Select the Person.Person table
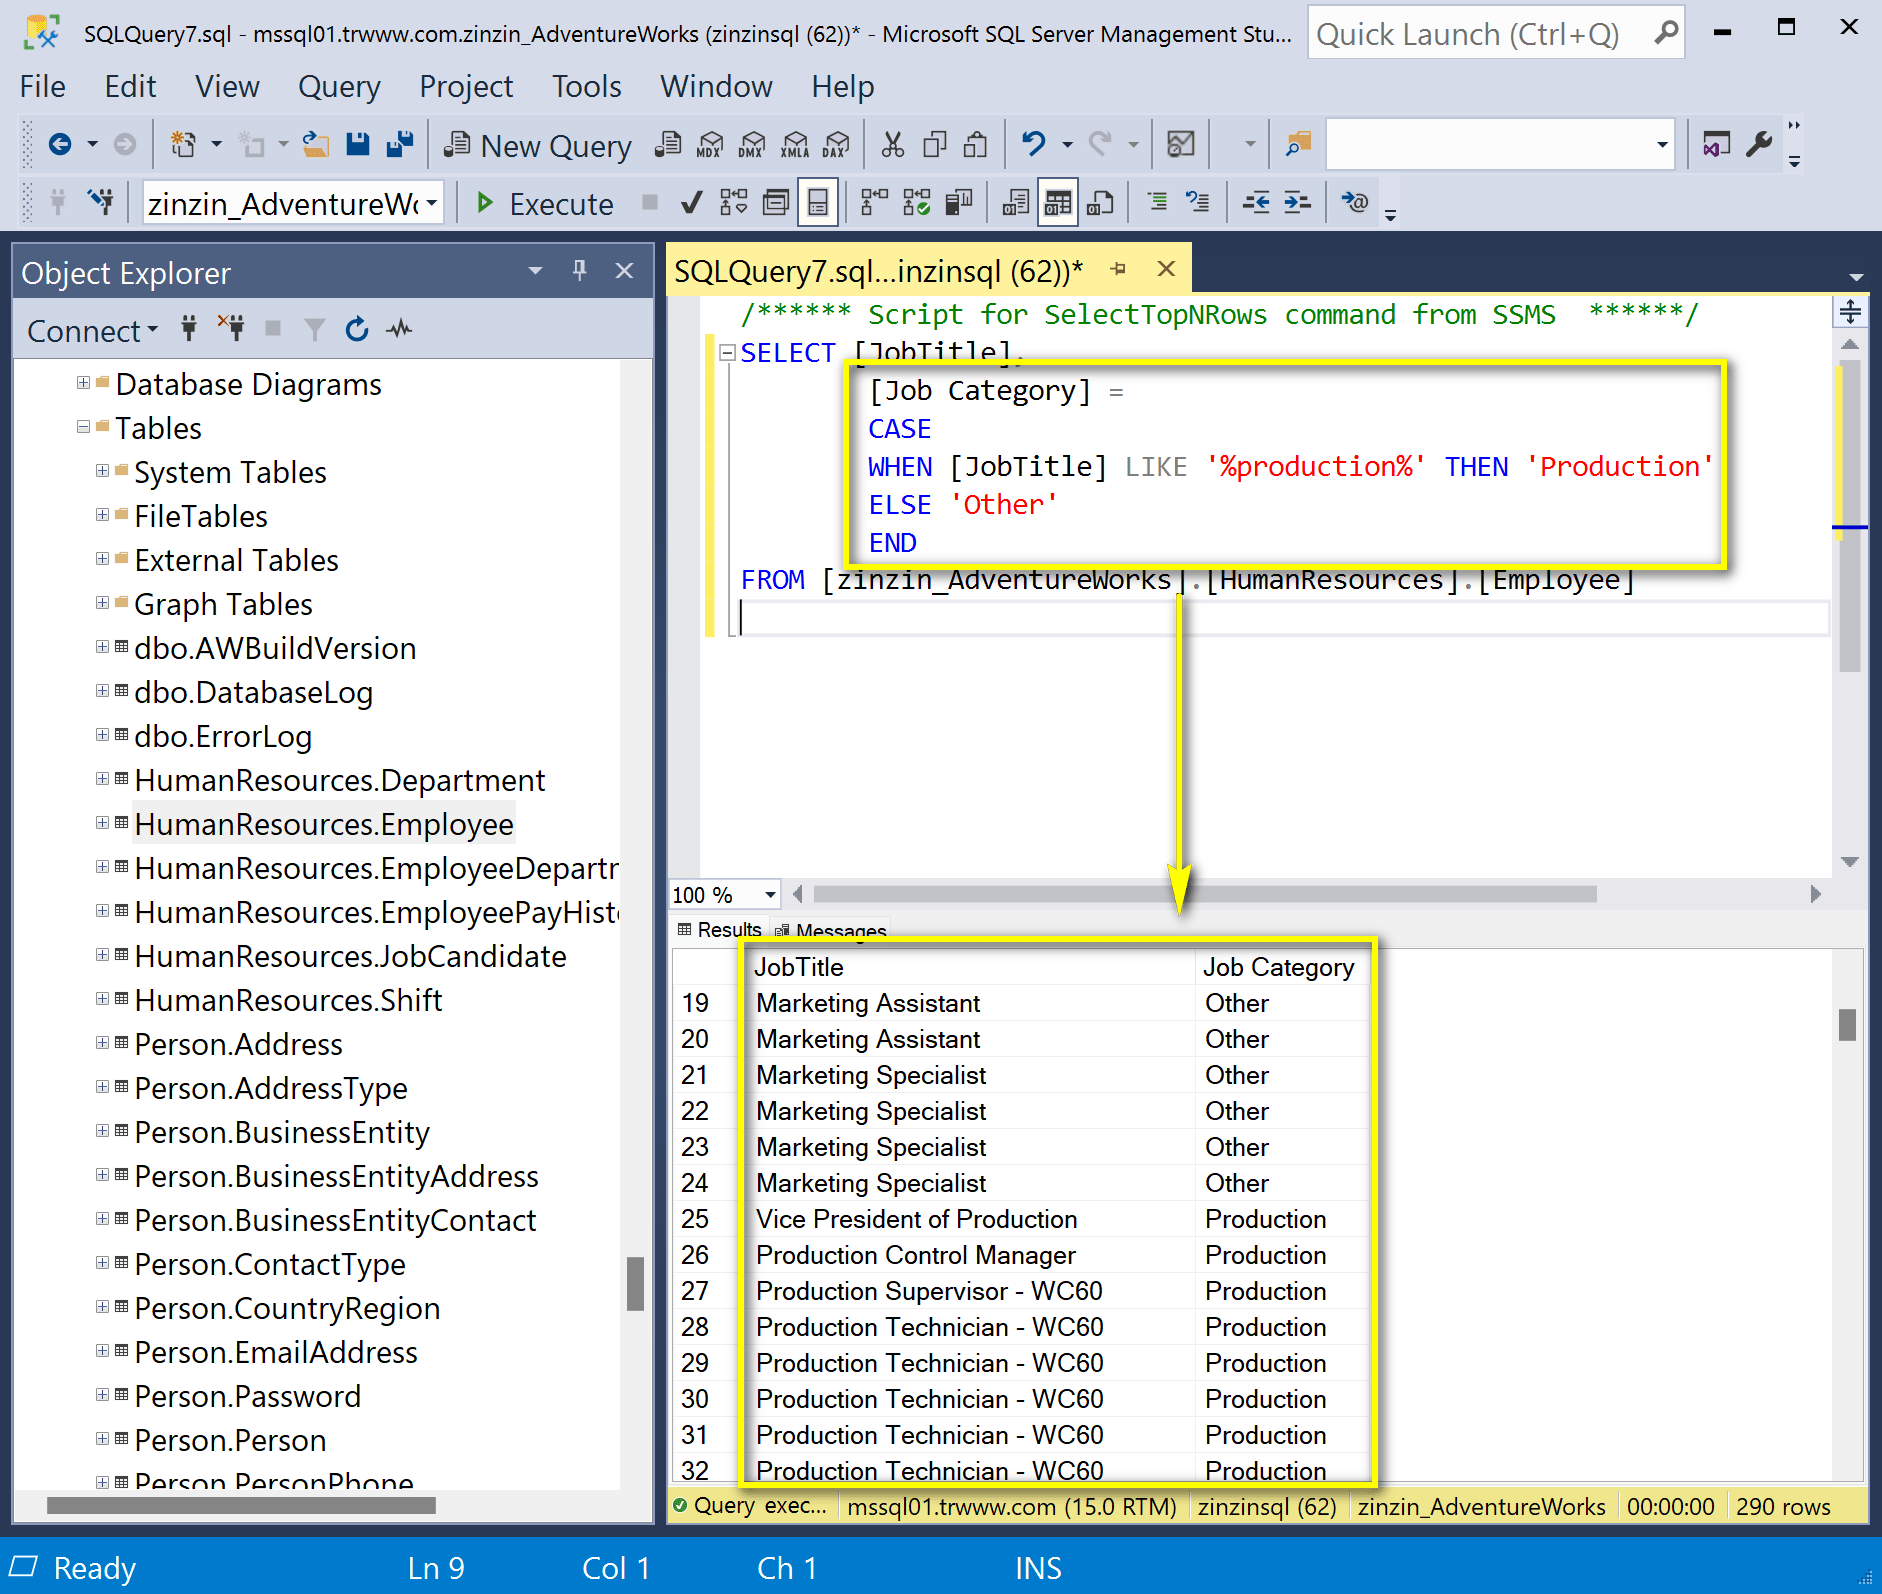Viewport: 1882px width, 1594px height. [230, 1440]
